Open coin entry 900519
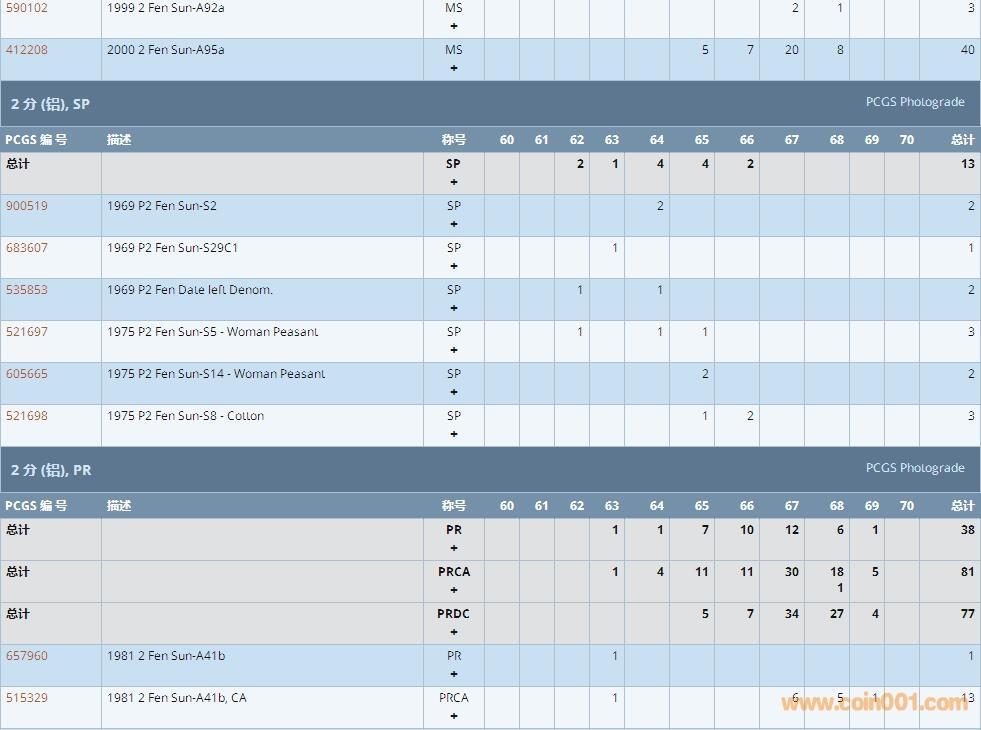This screenshot has height=730, width=981. 26,206
